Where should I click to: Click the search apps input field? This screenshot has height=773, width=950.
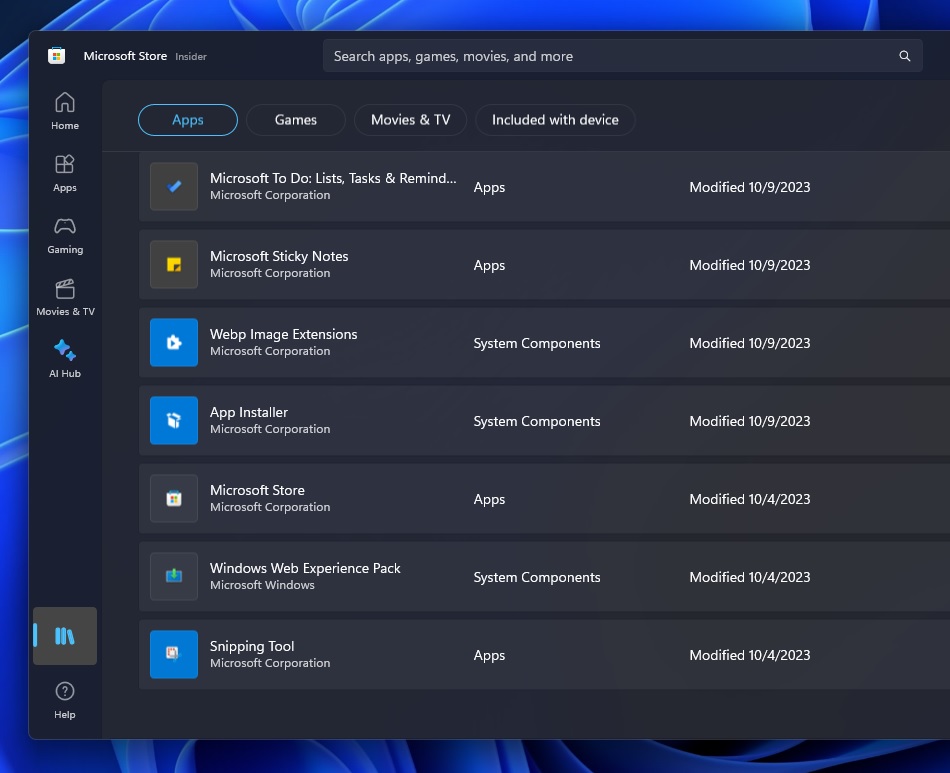click(x=600, y=56)
